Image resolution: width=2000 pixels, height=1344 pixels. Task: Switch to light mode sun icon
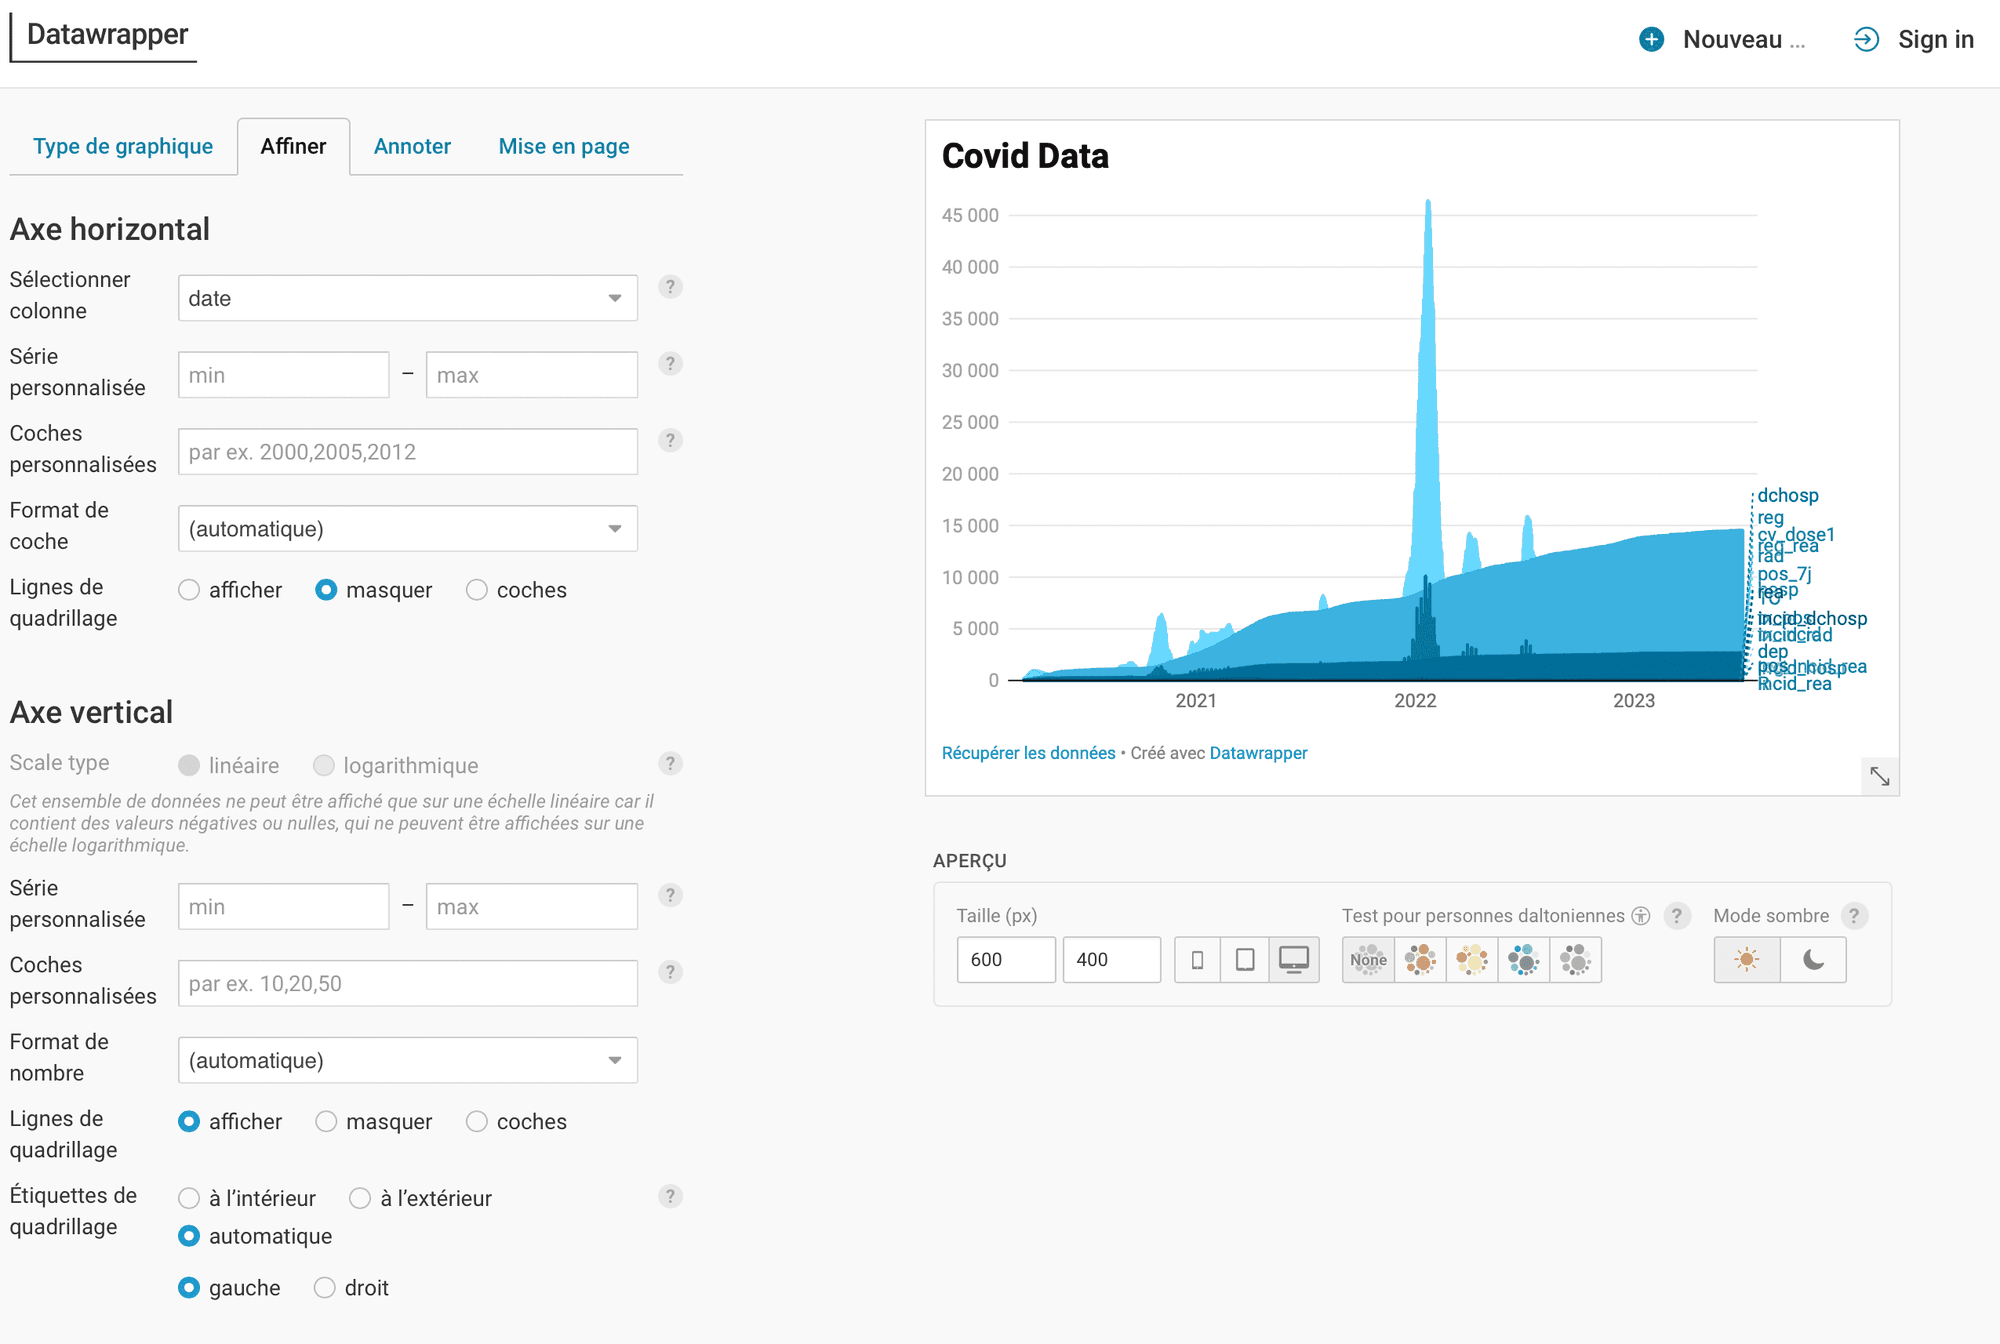coord(1747,960)
